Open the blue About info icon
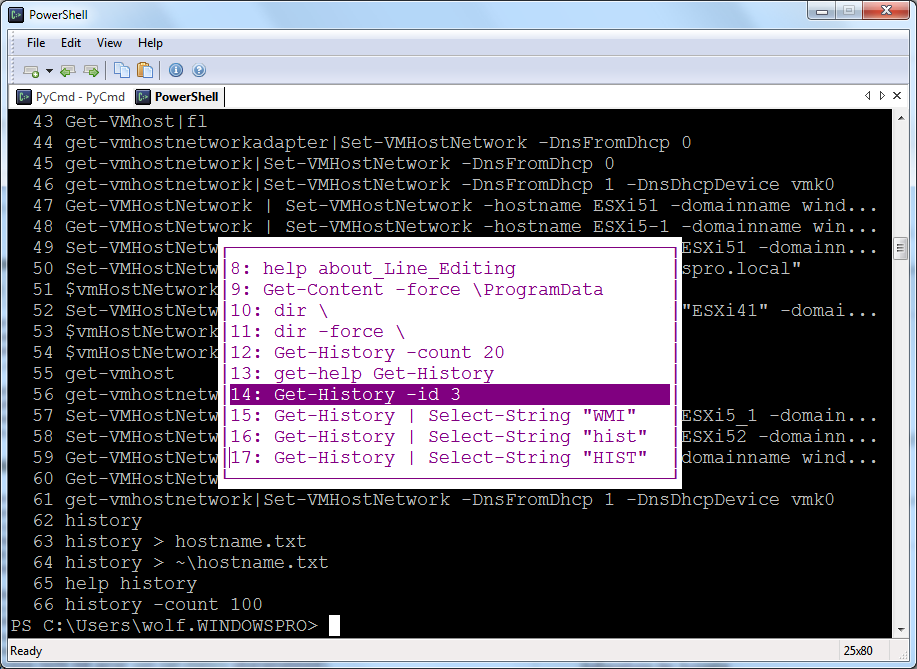 [x=176, y=70]
